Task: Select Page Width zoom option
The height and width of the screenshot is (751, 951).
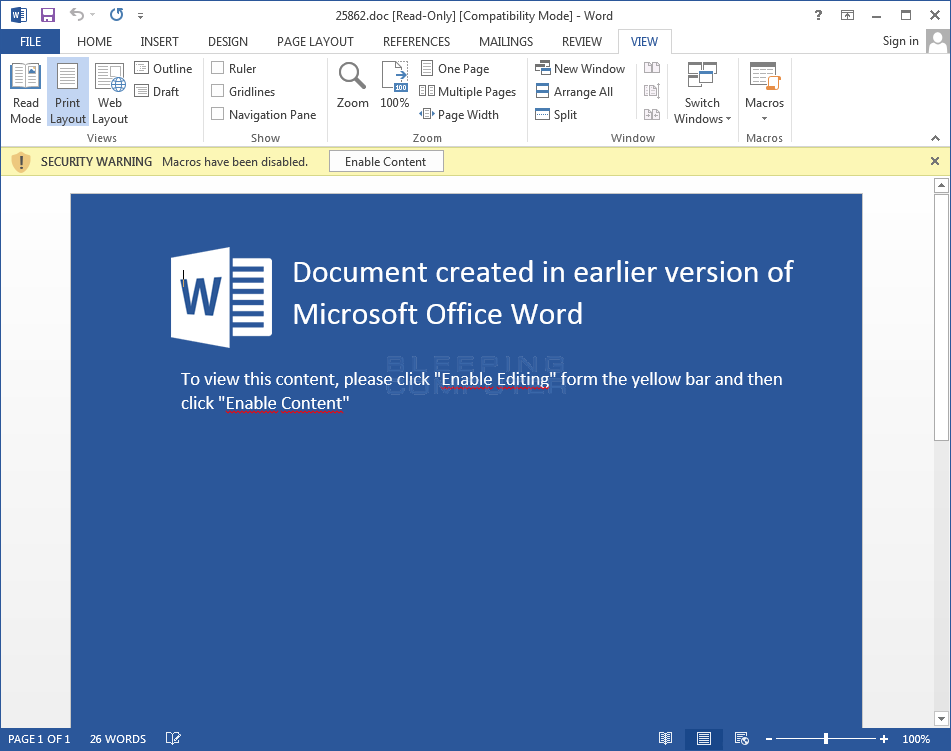Action: pyautogui.click(x=459, y=115)
